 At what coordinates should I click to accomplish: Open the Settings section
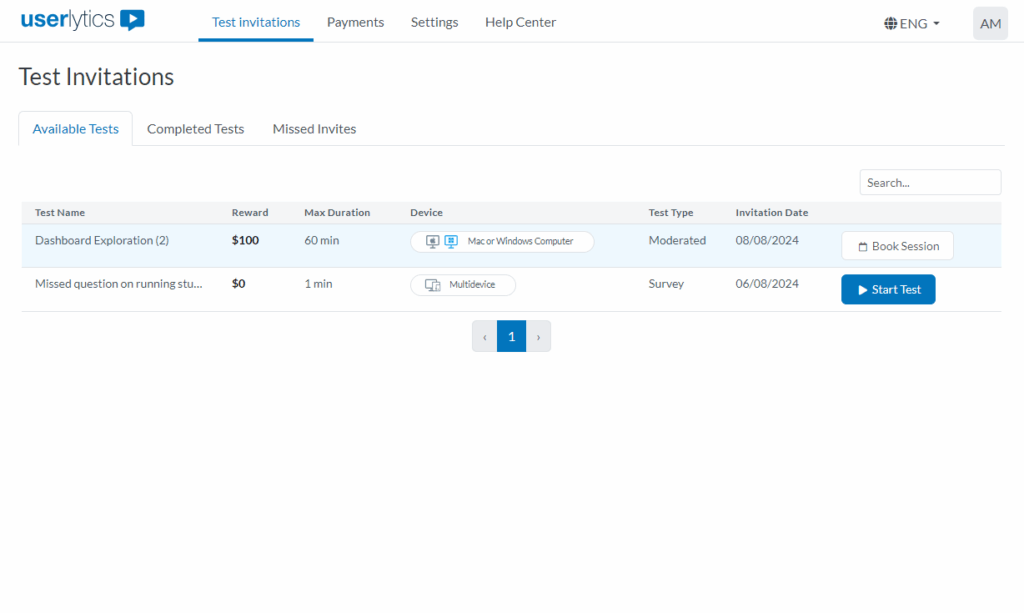(434, 22)
